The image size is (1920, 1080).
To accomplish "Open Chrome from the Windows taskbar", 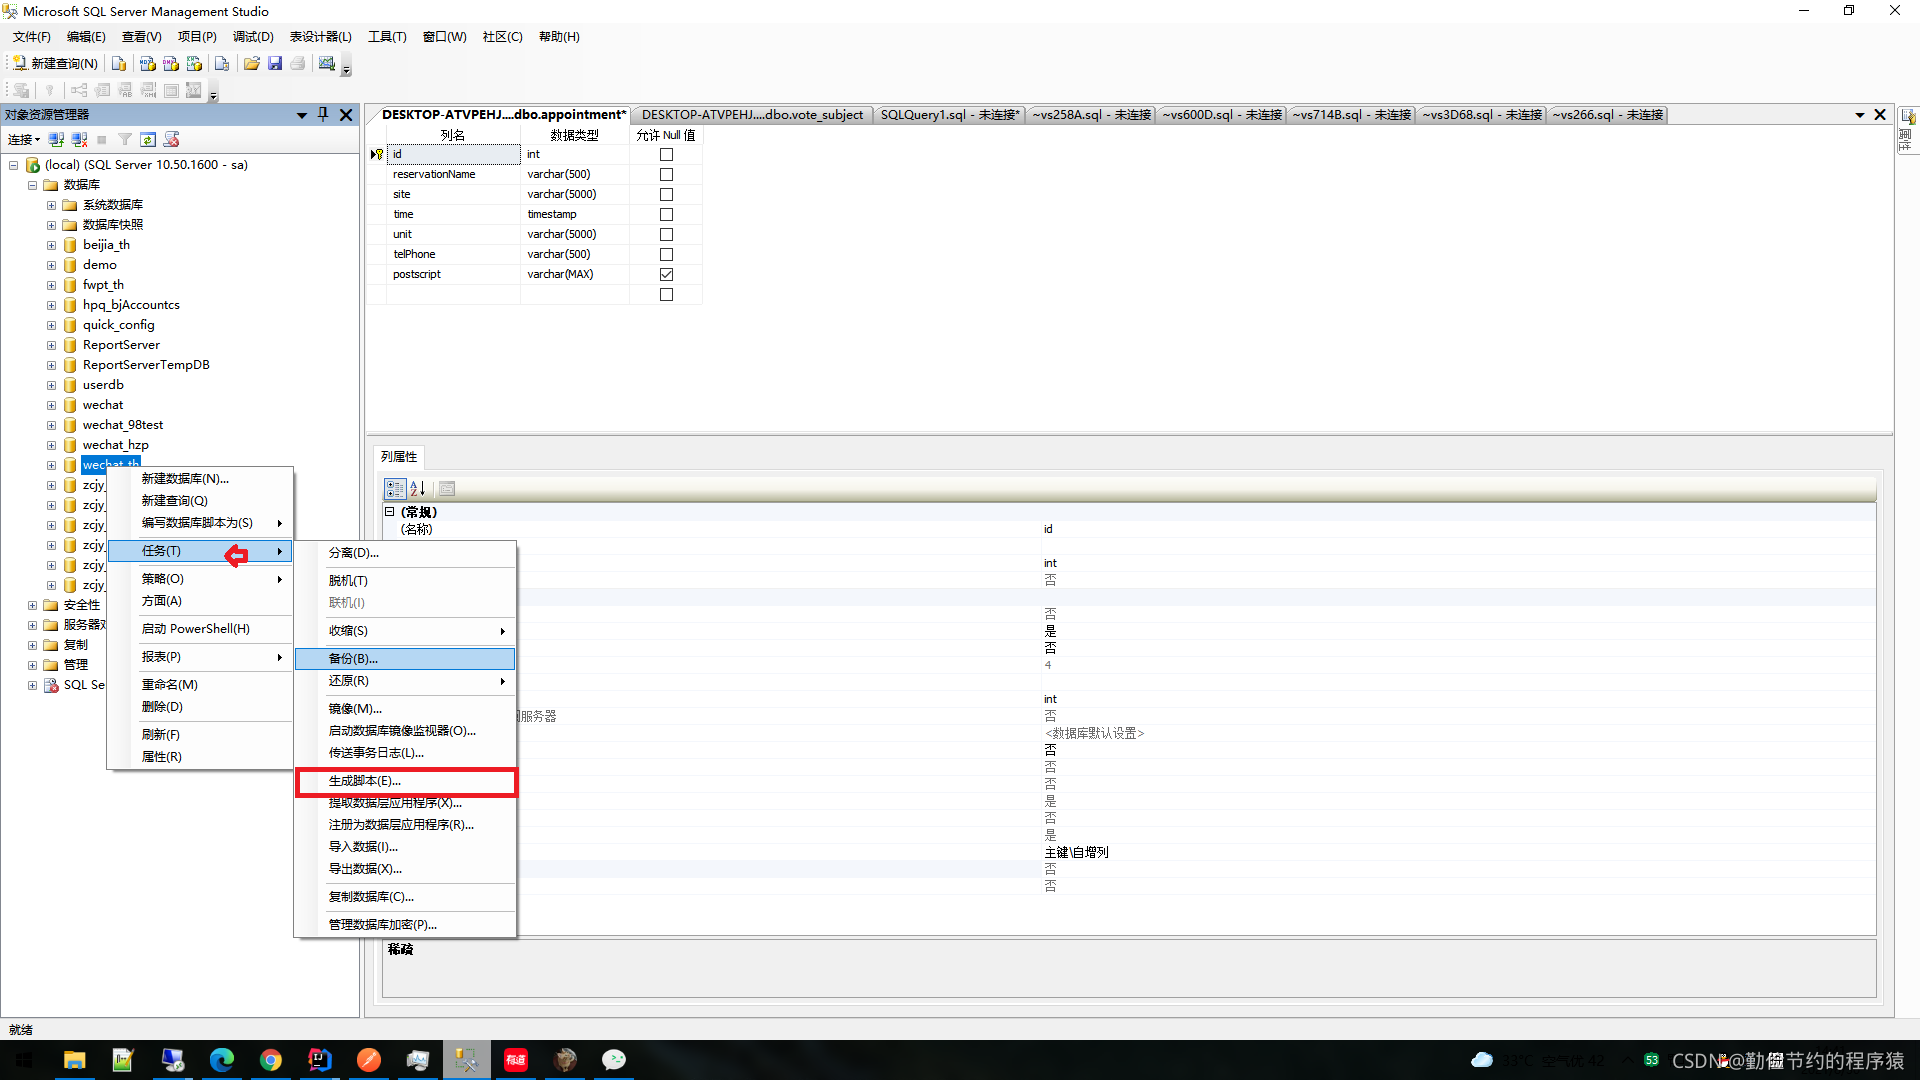I will click(270, 1060).
